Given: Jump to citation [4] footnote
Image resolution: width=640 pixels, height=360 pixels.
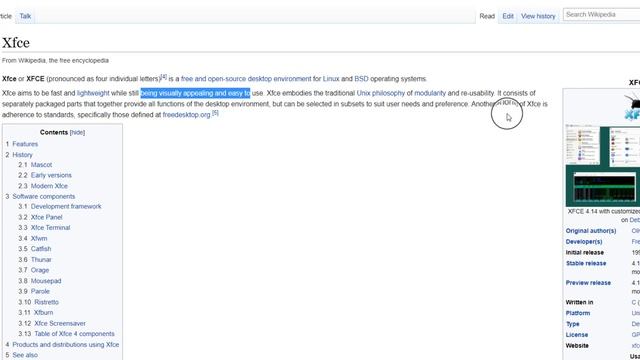Looking at the screenshot, I should point(164,76).
